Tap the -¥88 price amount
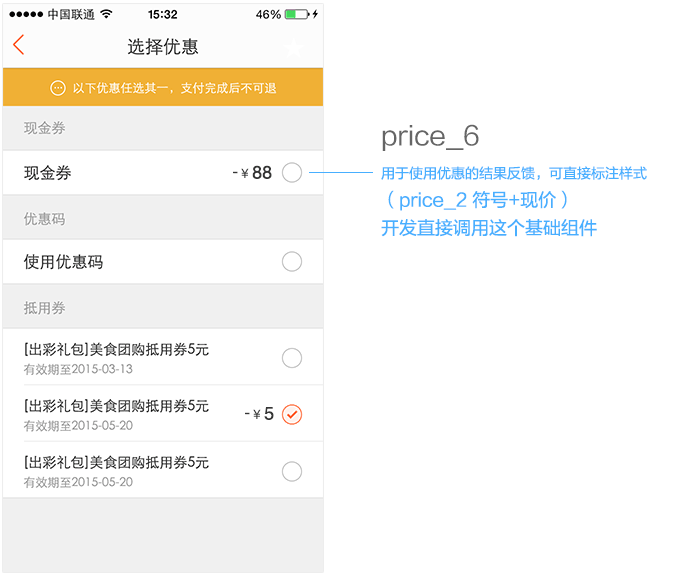Screen dimensions: 694x576 click(252, 173)
